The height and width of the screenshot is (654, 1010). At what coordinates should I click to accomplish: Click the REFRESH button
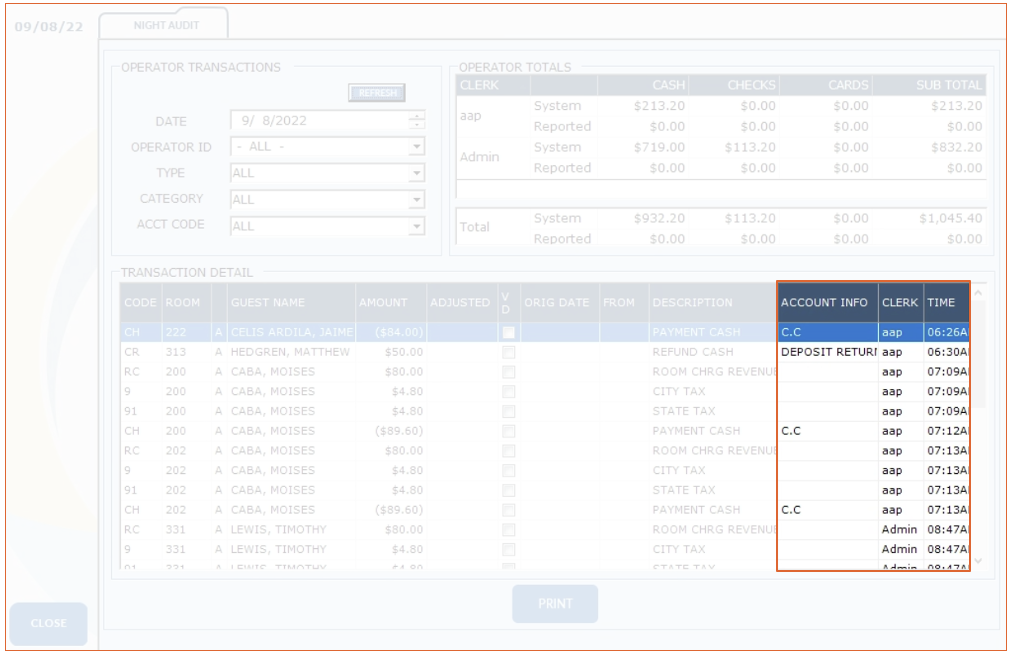pyautogui.click(x=377, y=93)
